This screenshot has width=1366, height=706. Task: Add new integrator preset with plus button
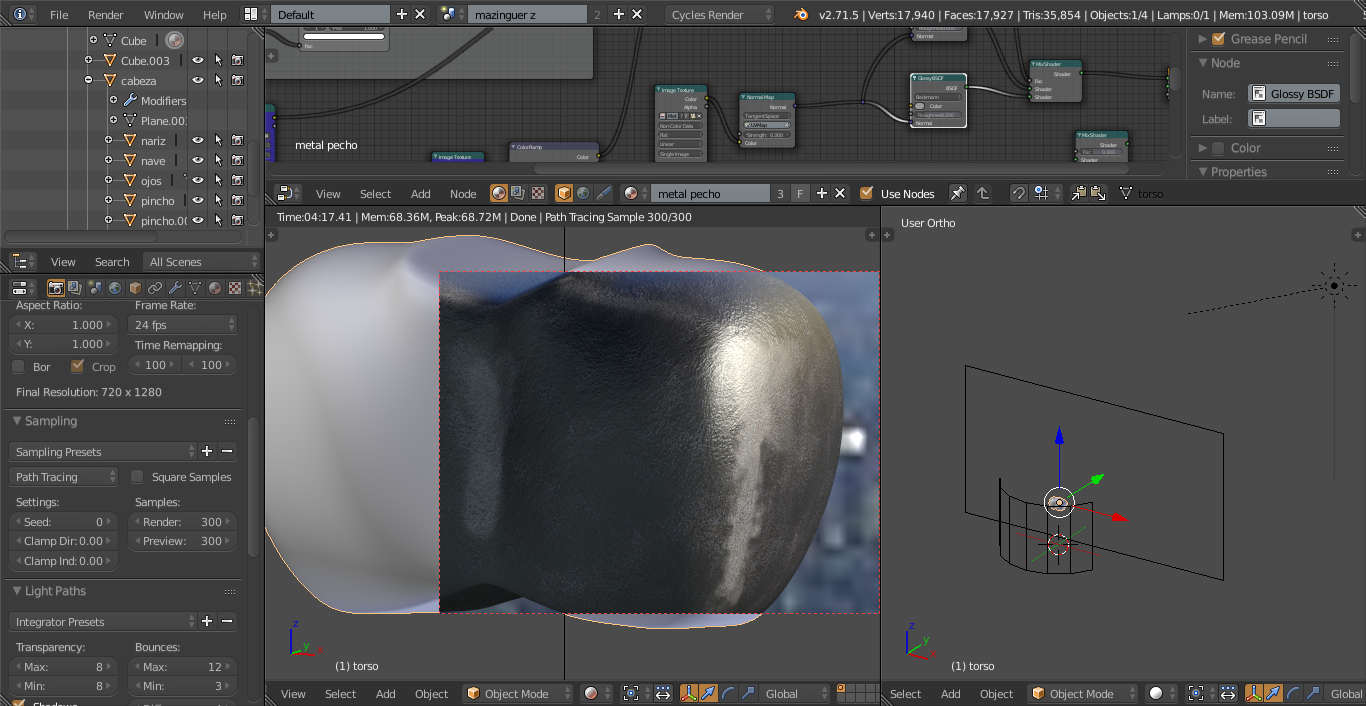pos(207,622)
